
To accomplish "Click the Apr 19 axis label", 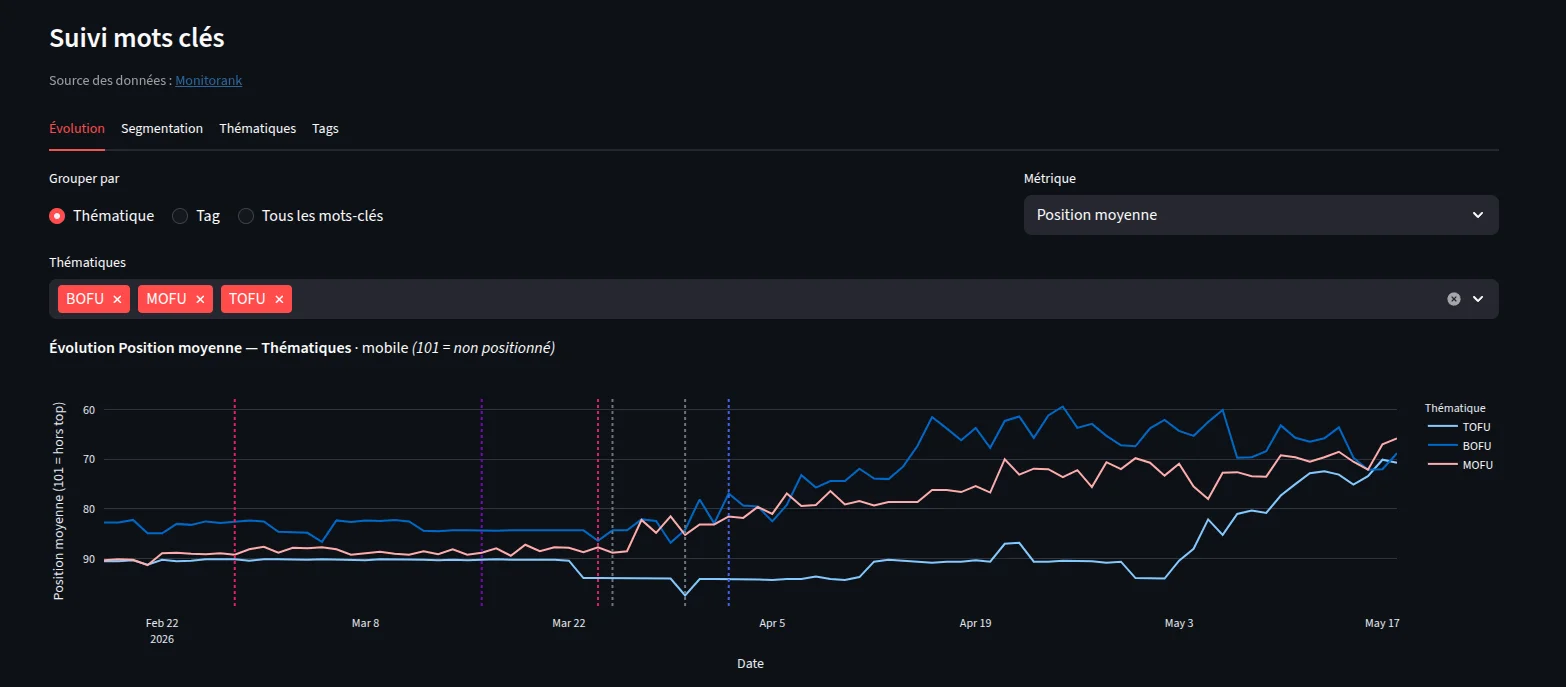I will [x=975, y=623].
